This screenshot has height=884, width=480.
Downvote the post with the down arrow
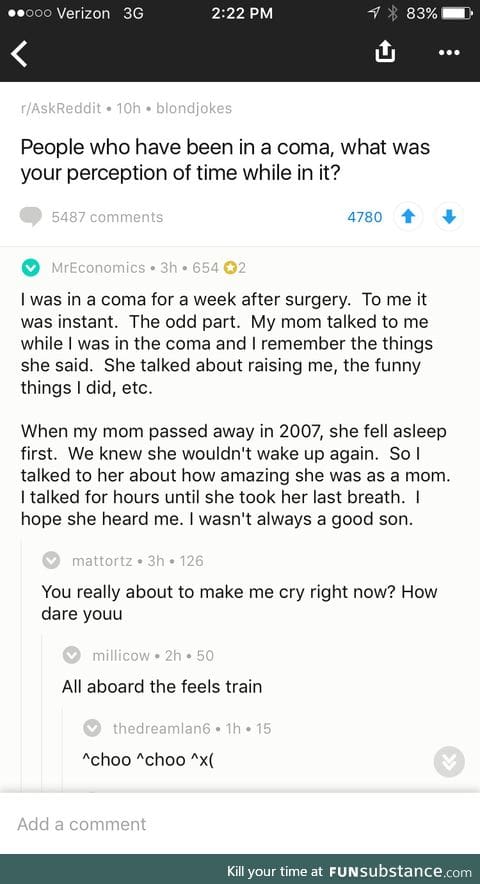449,217
